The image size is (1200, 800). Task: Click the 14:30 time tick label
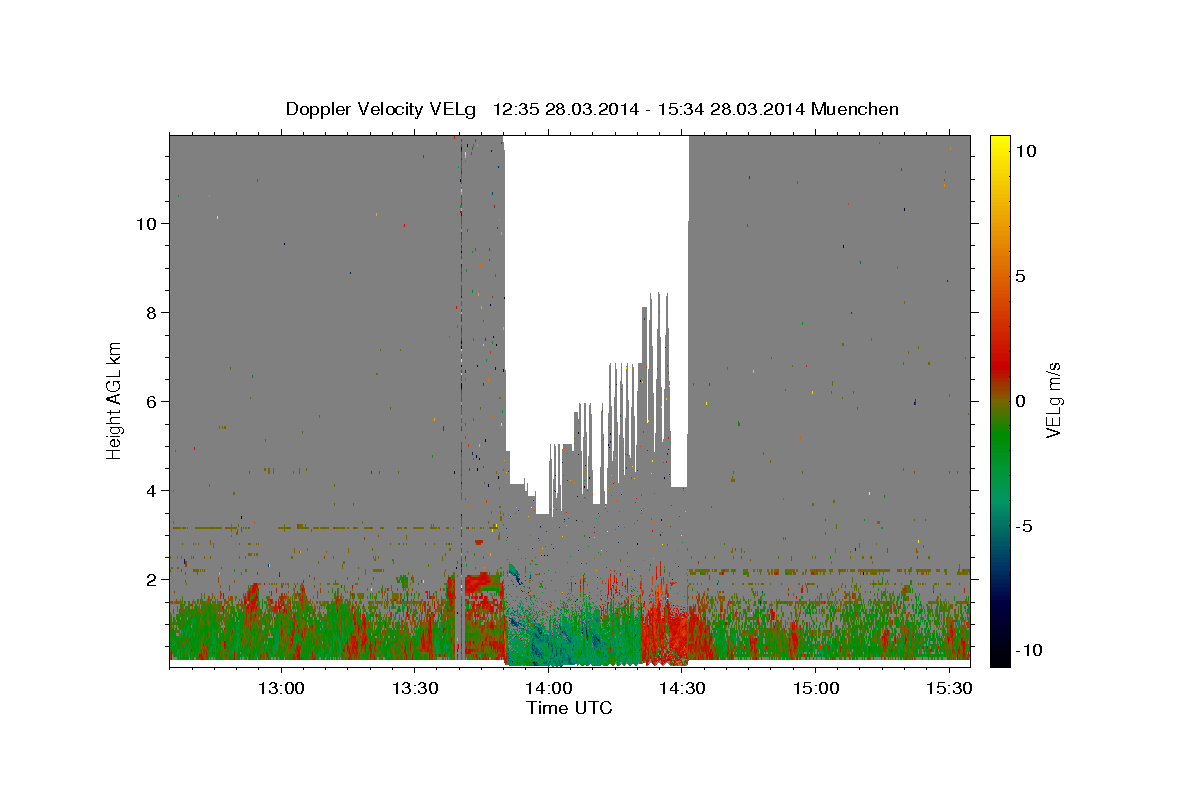682,689
